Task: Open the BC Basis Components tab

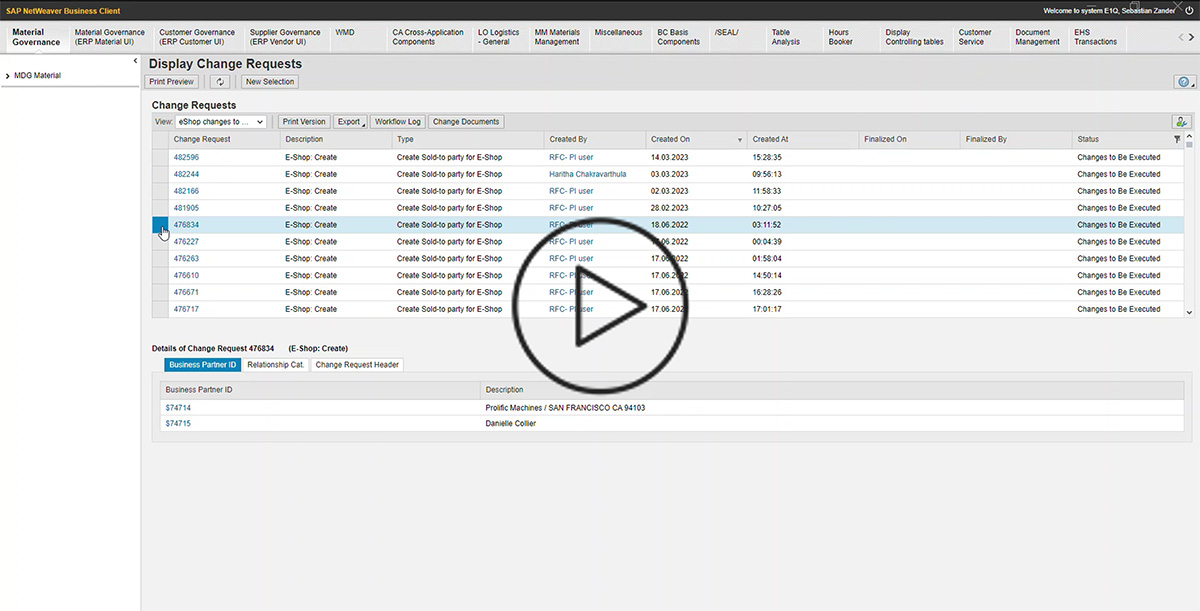Action: 679,37
